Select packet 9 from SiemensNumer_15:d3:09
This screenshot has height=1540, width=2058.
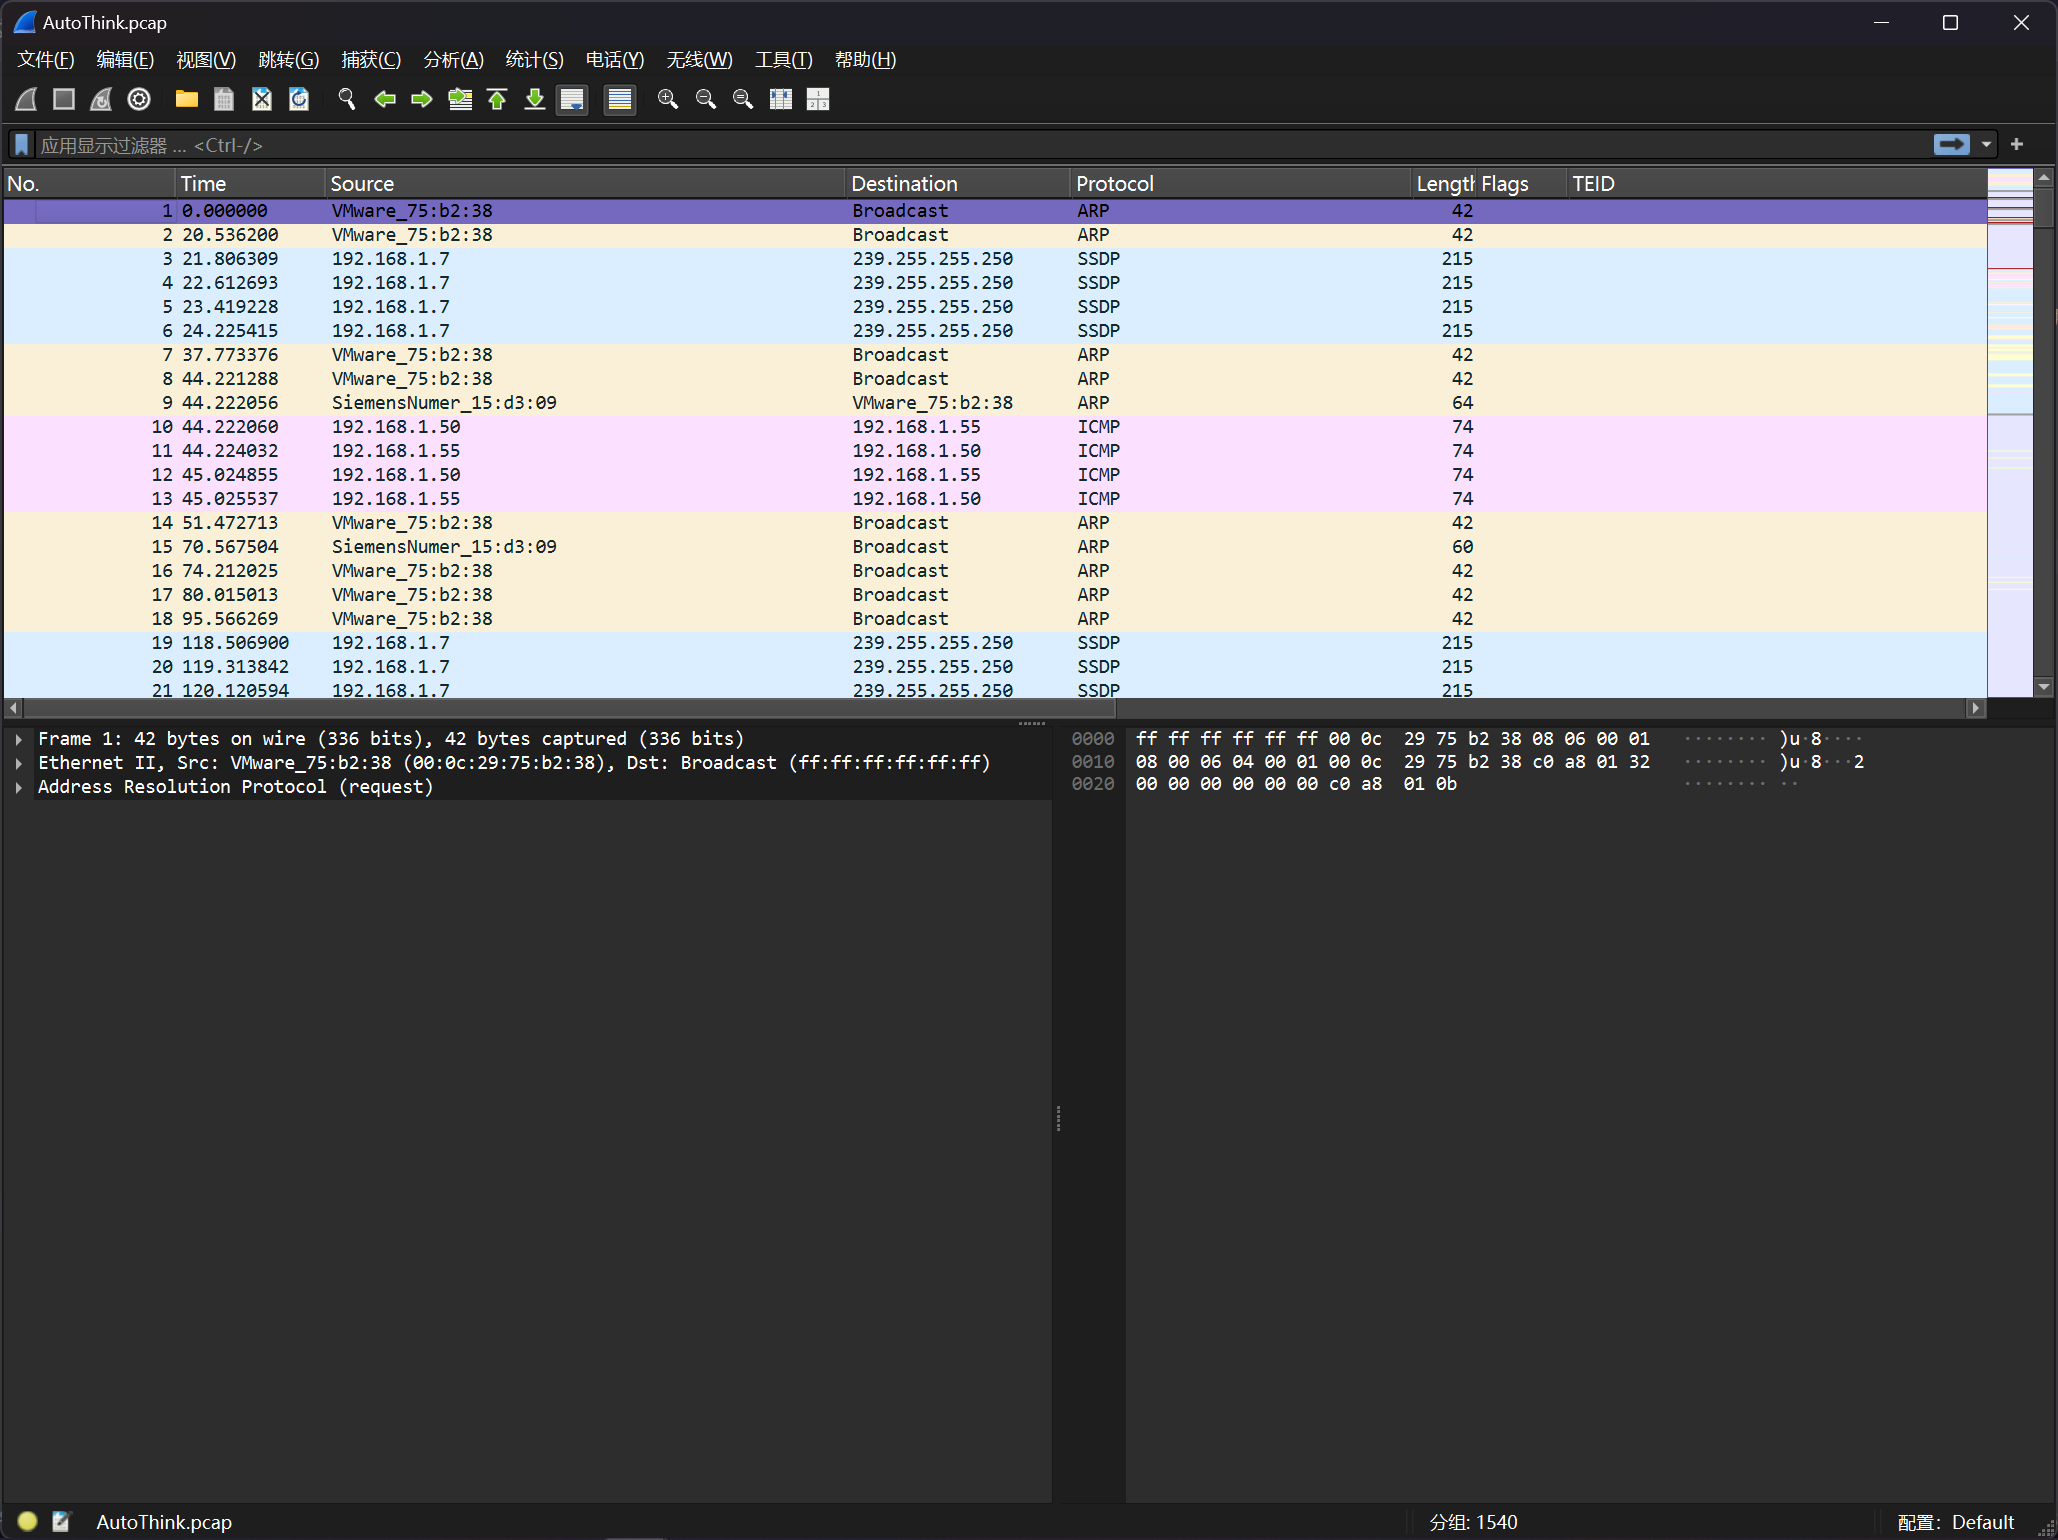point(995,403)
